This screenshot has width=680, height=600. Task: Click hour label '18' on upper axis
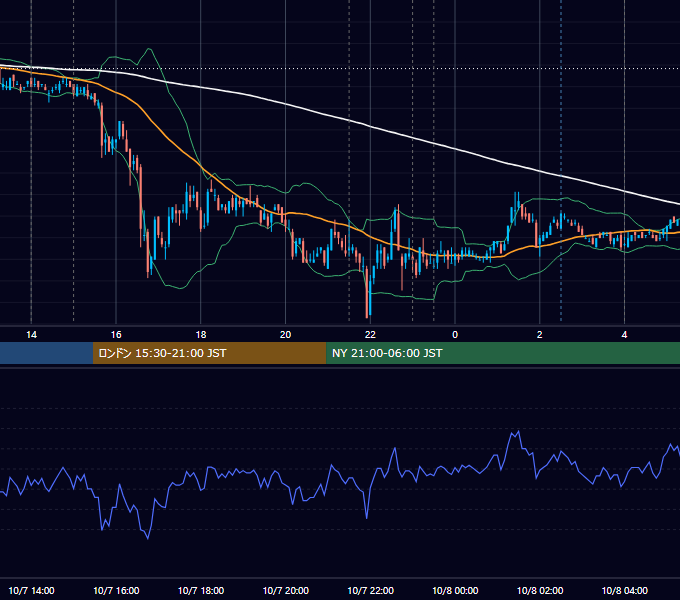pyautogui.click(x=201, y=335)
